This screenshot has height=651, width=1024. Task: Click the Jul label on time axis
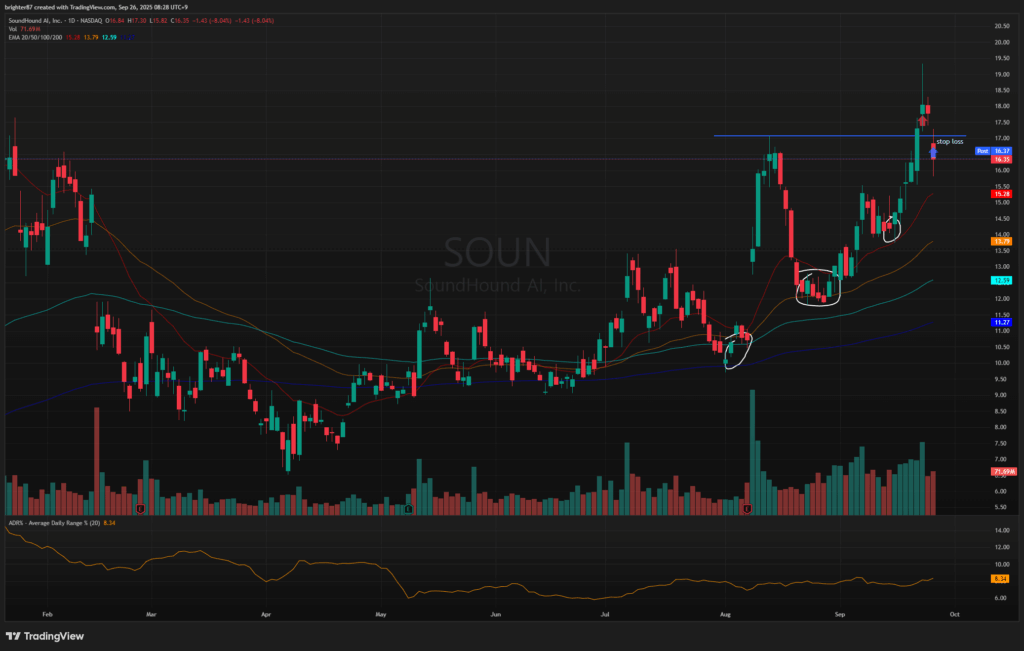point(605,614)
